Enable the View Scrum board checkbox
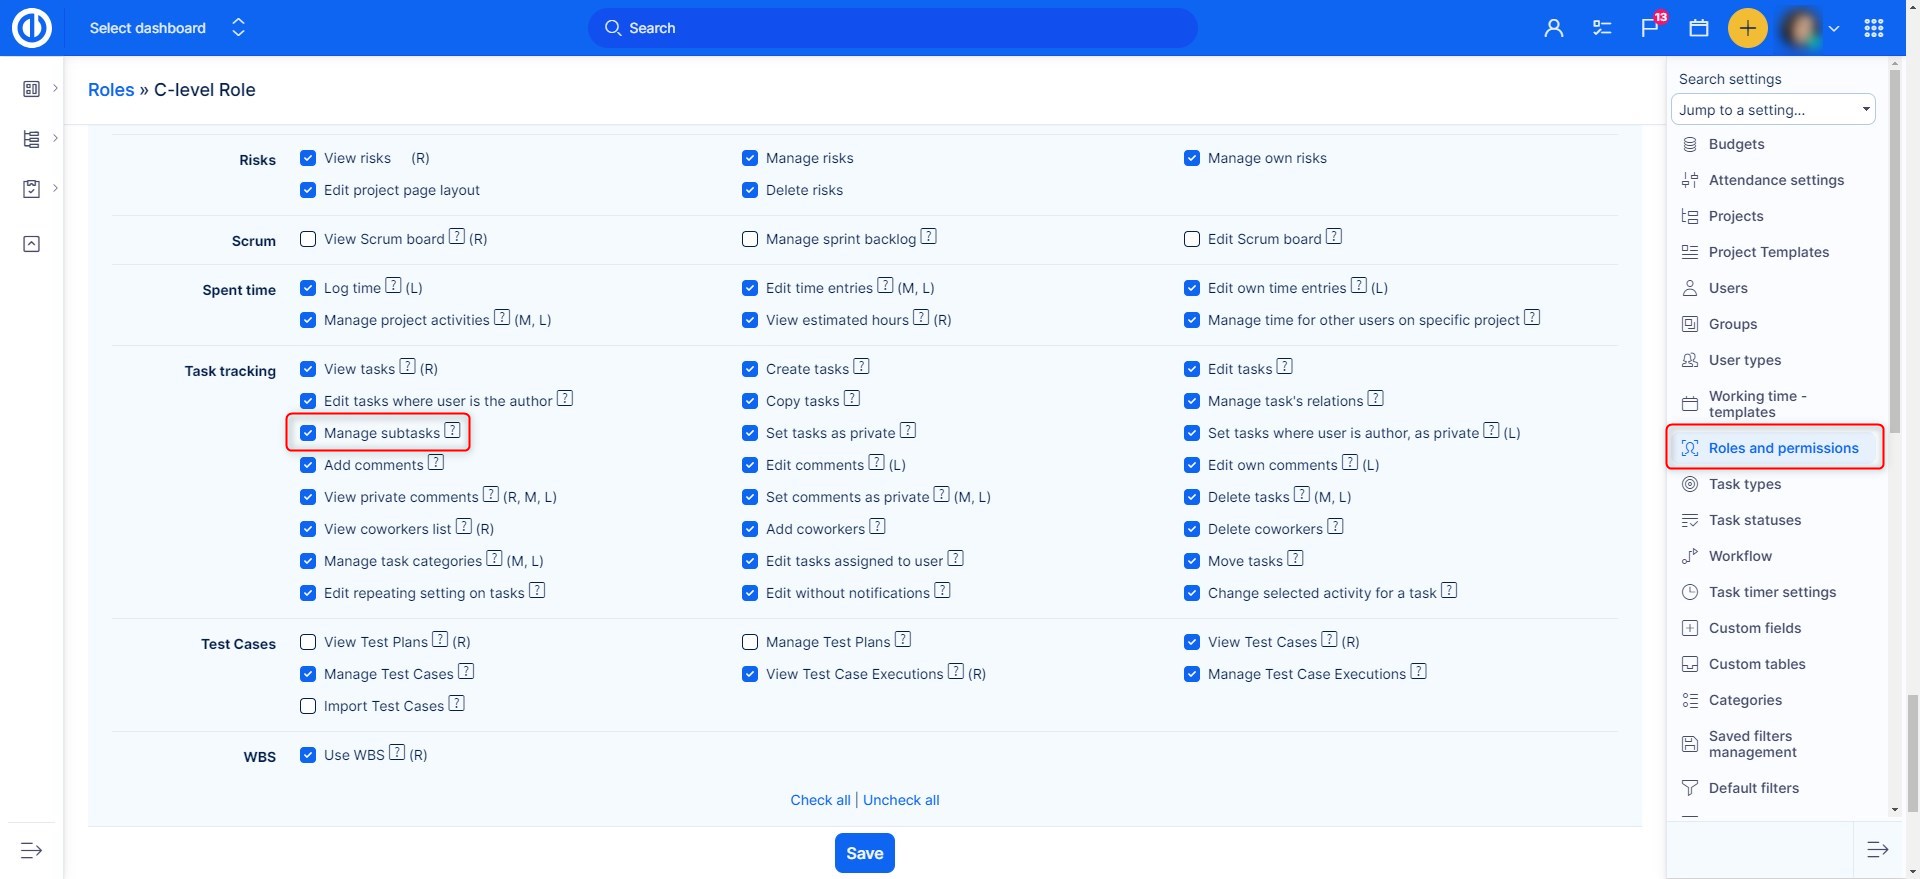1920x879 pixels. 308,239
